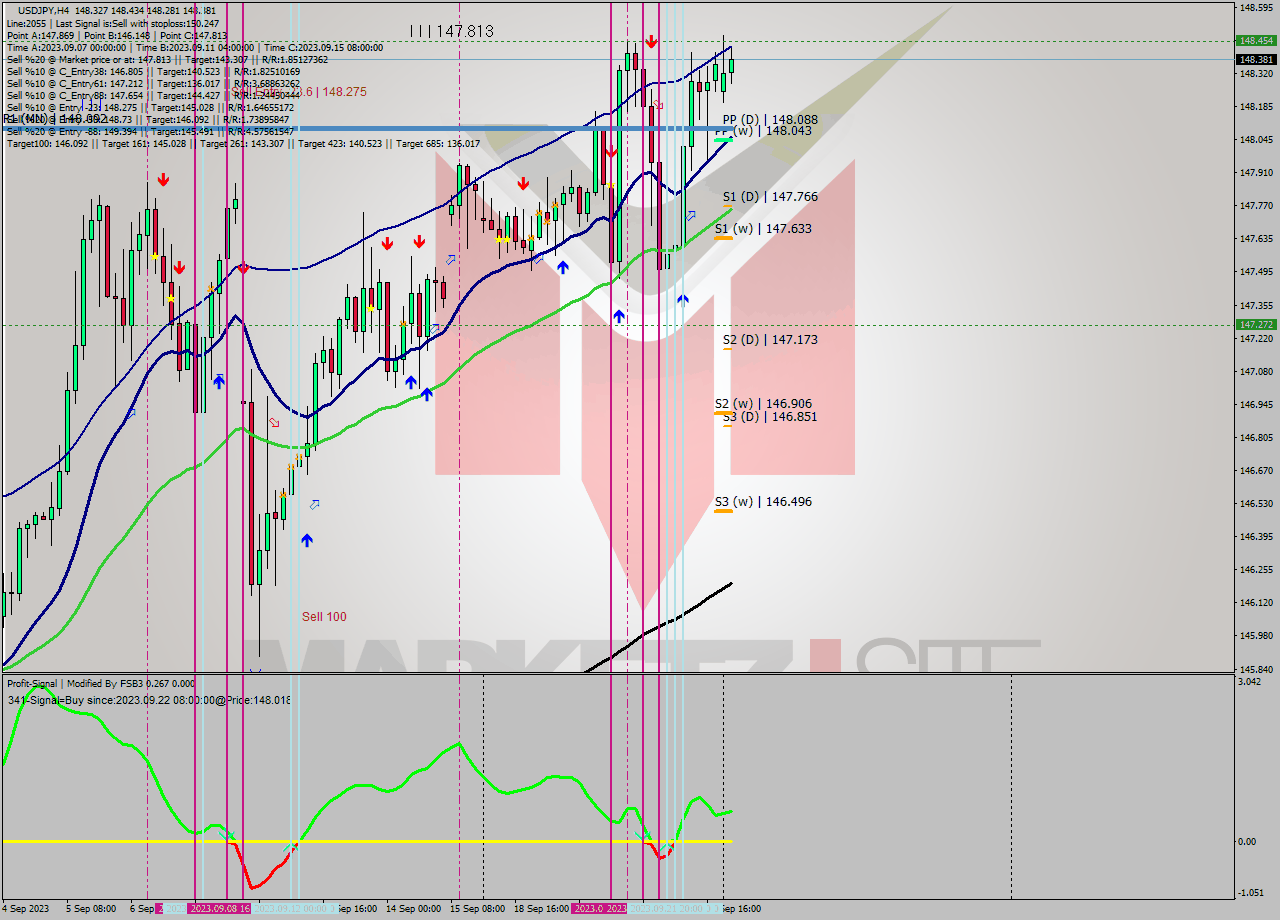The width and height of the screenshot is (1280, 920).
Task: Select the 'S2 (D) | 147.173' support label
Action: pos(770,340)
